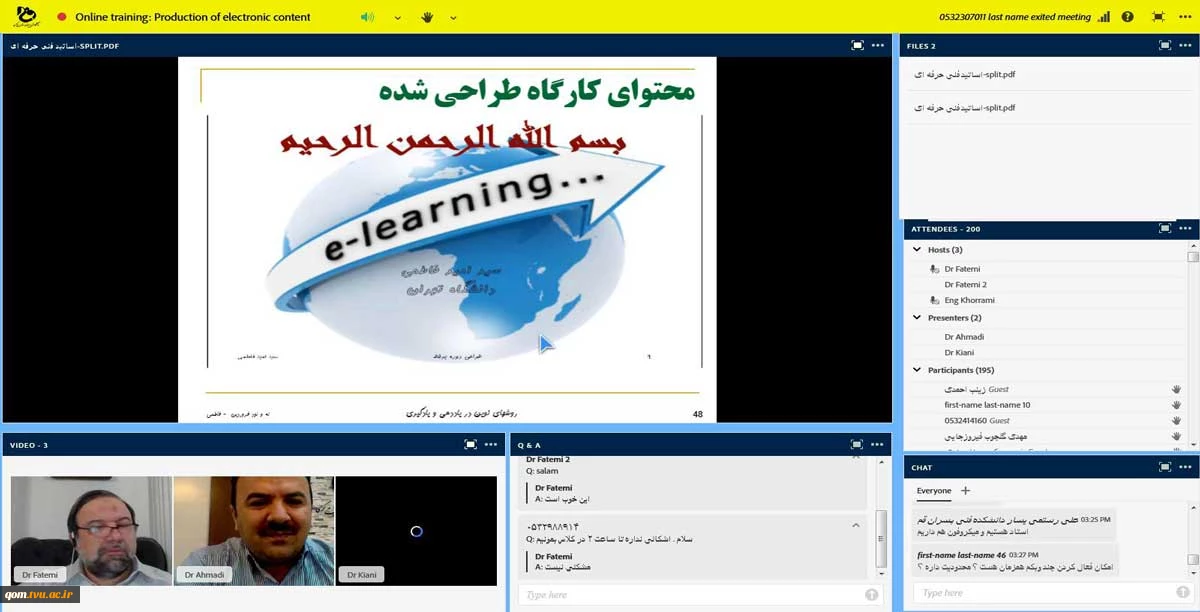Viewport: 1200px width, 612px height.
Task: Click the connection signal strength icon
Action: pos(1103,17)
